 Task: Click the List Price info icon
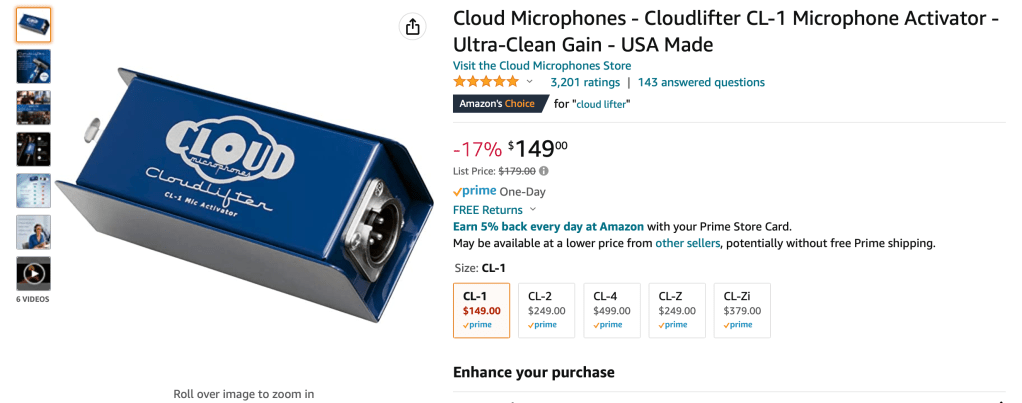544,171
